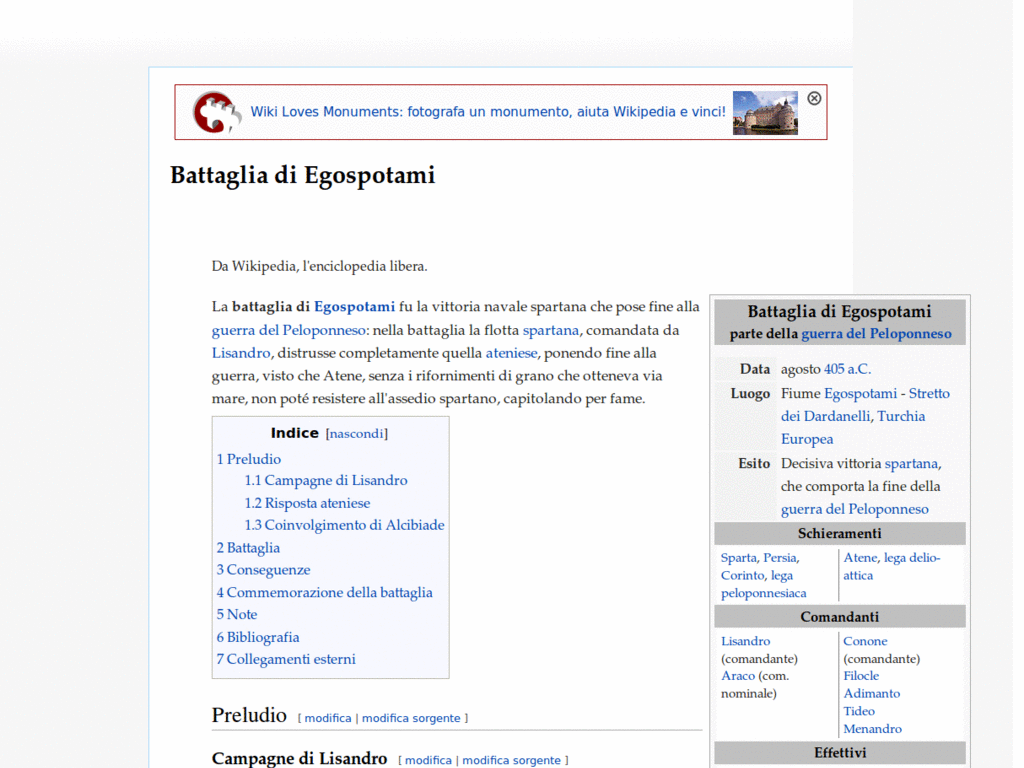Click the Wiki Loves Monuments puzzle logo

click(217, 112)
